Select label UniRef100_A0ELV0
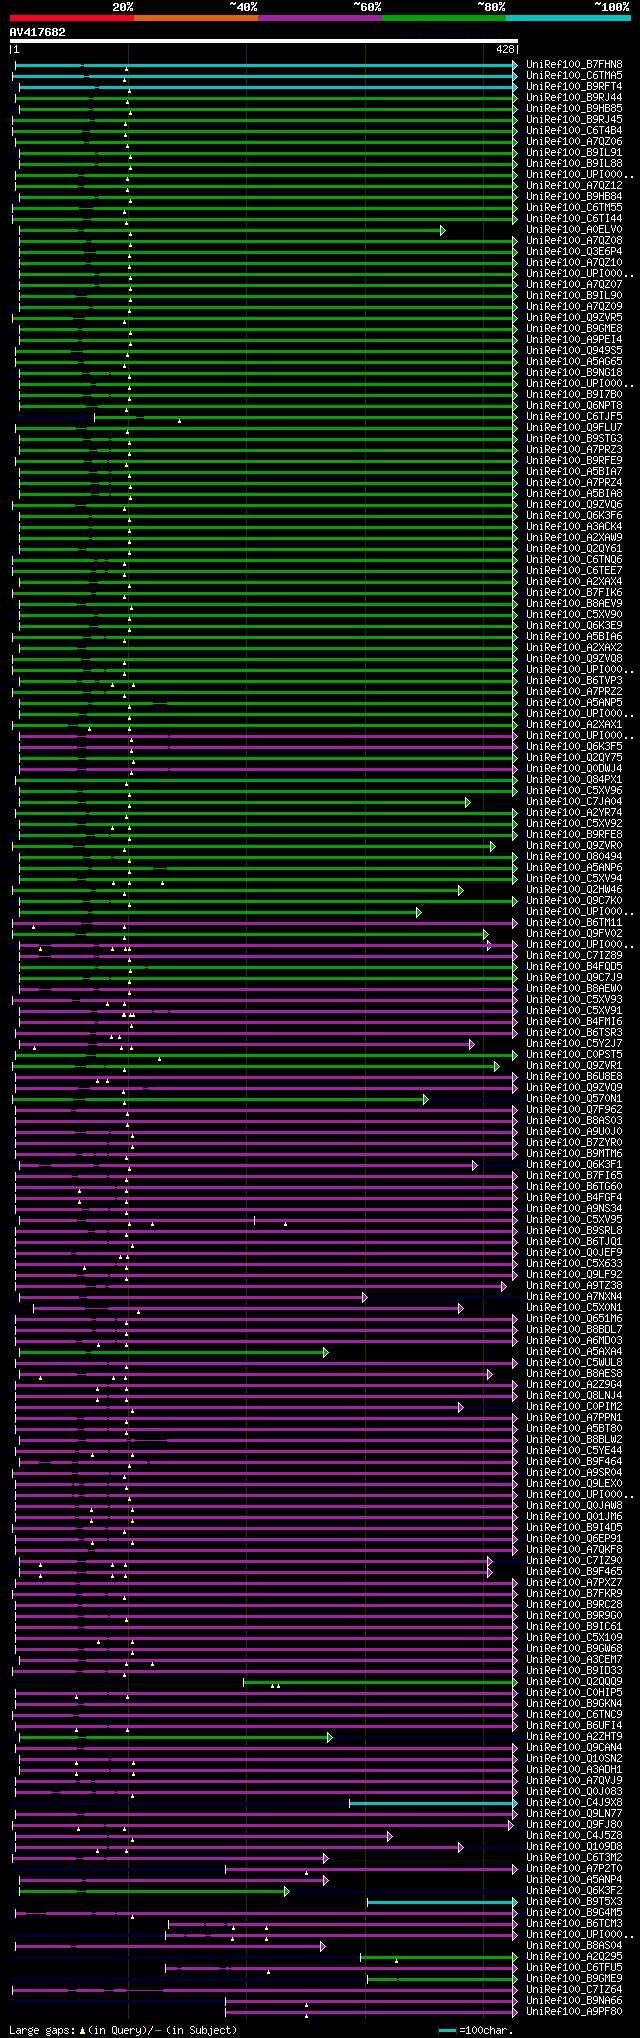The height and width of the screenshot is (2038, 640). point(574,230)
